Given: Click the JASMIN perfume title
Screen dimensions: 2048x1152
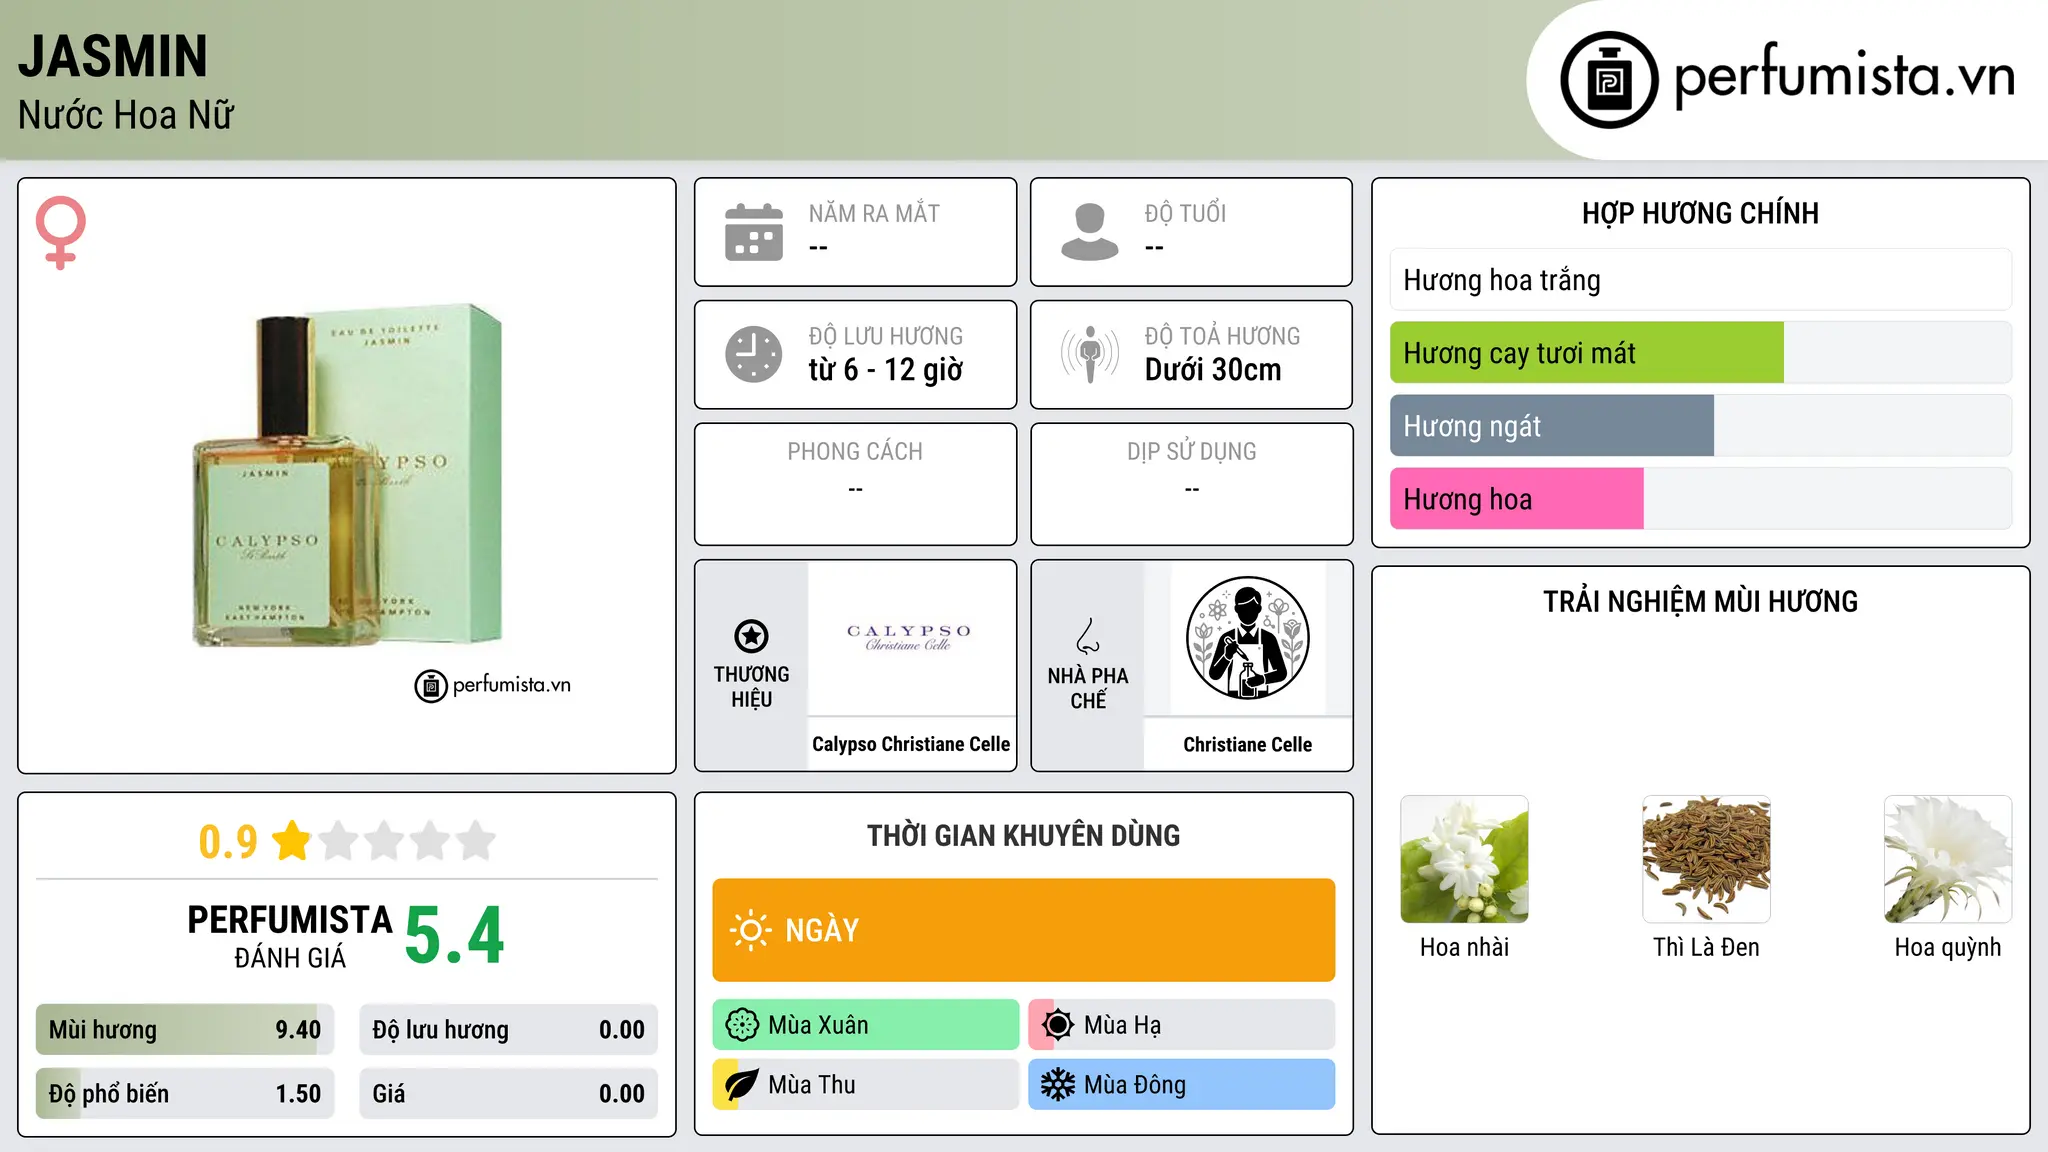Looking at the screenshot, I should point(113,57).
